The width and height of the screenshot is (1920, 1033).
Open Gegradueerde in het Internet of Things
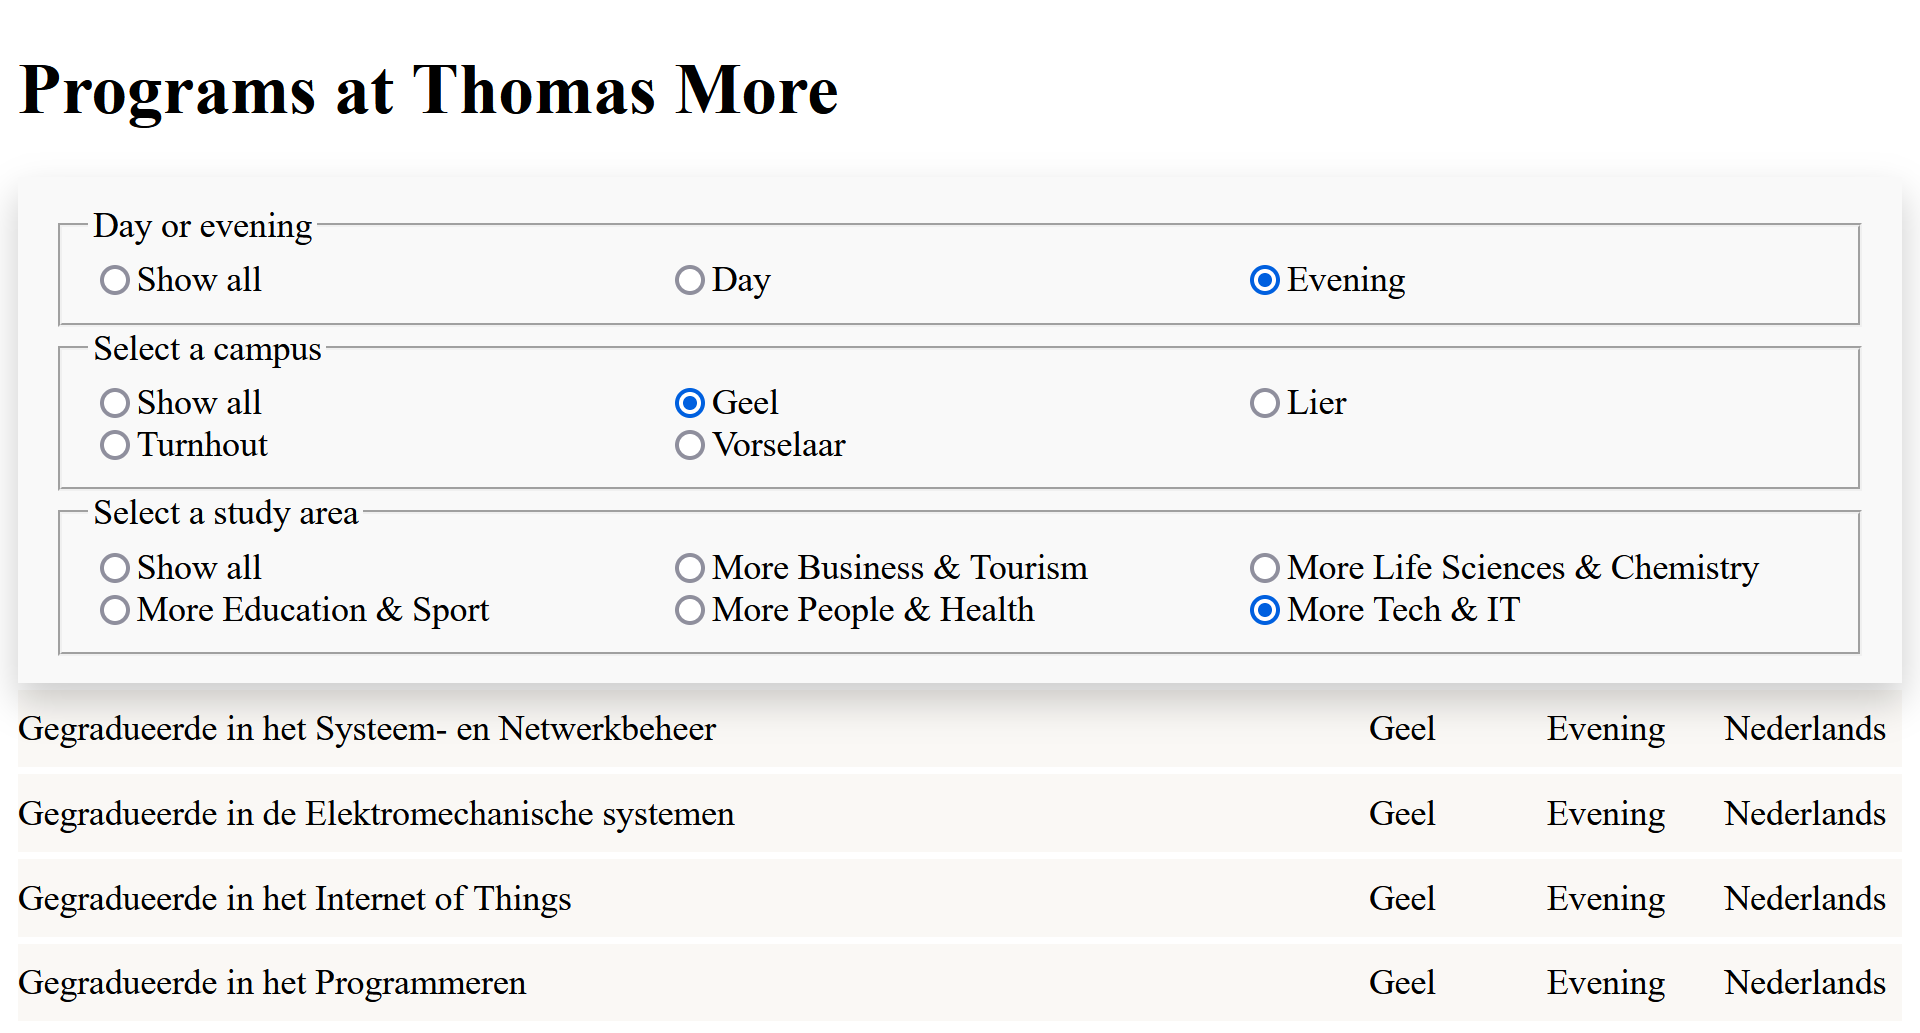(294, 899)
